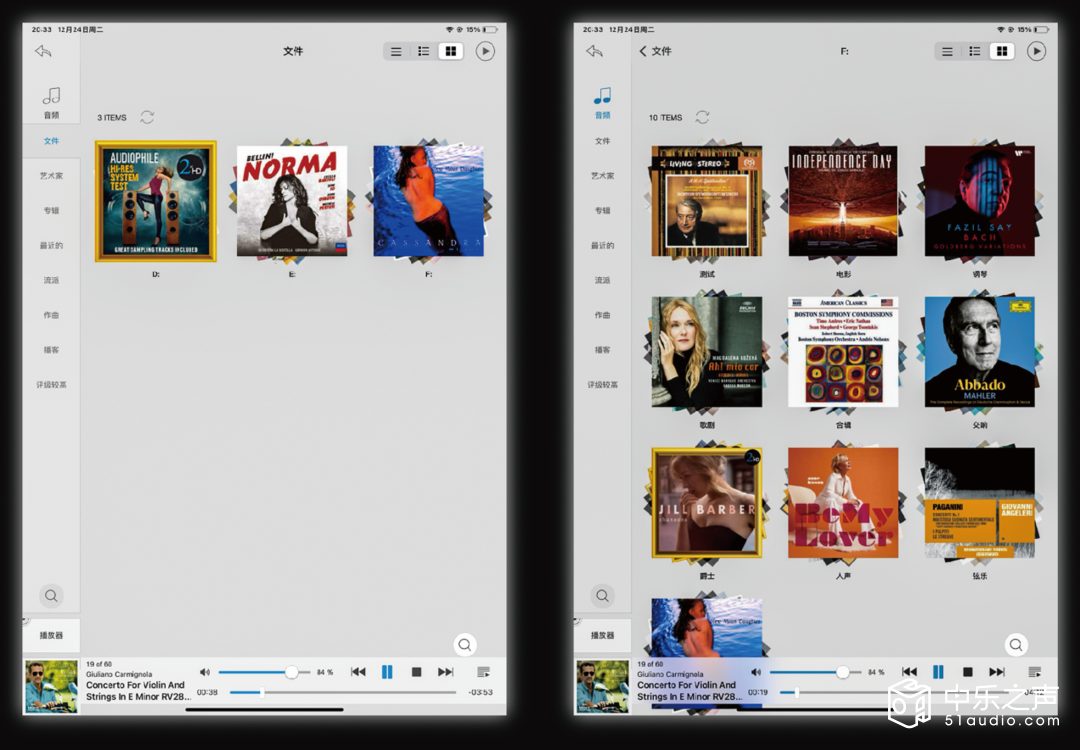Click play-all circle button in left screen
Screen dimensions: 1080x750
point(485,51)
